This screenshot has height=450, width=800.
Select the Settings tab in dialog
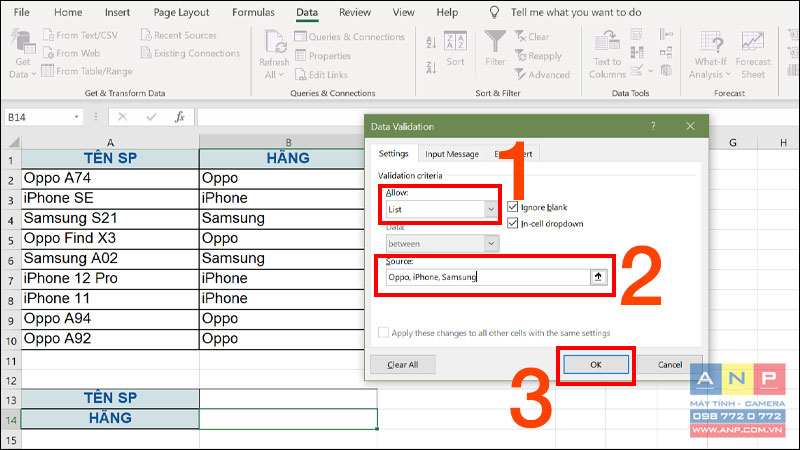tap(393, 153)
